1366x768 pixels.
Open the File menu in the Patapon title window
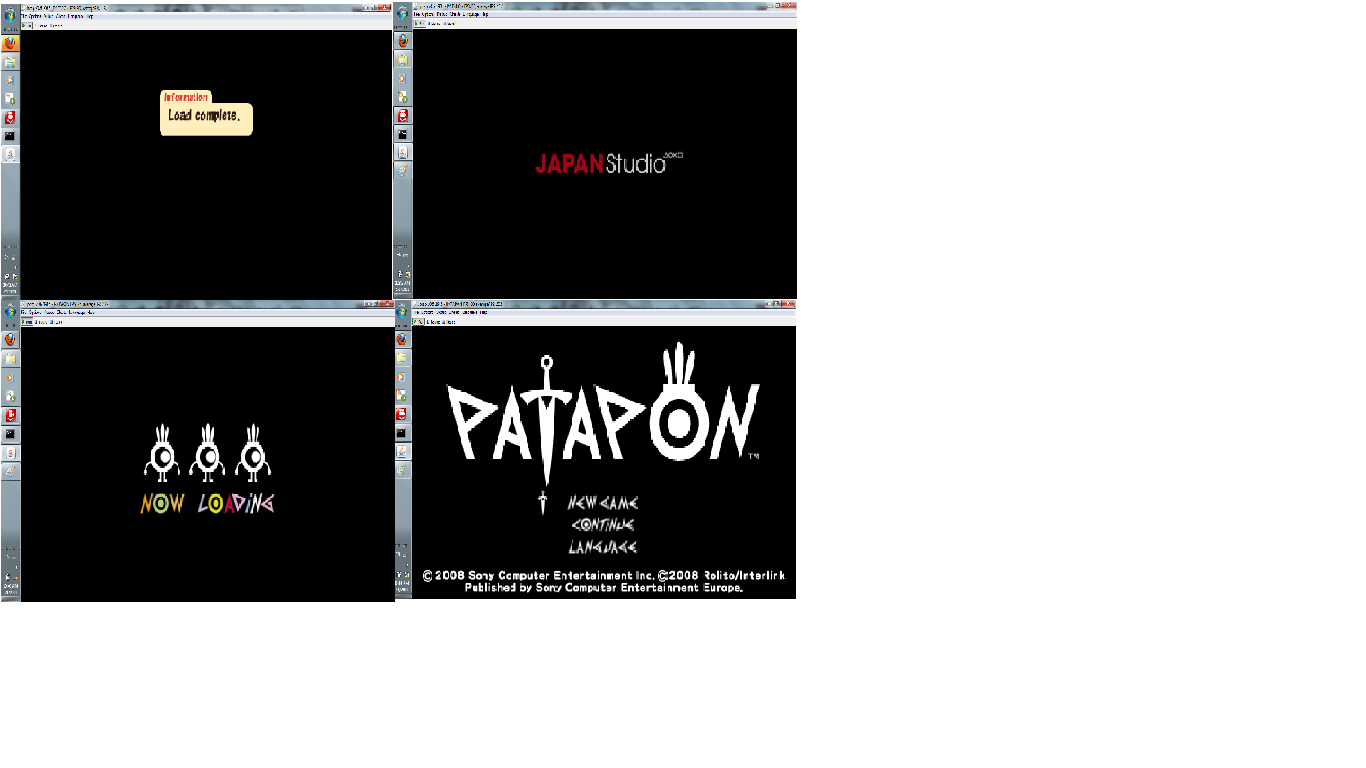point(416,313)
